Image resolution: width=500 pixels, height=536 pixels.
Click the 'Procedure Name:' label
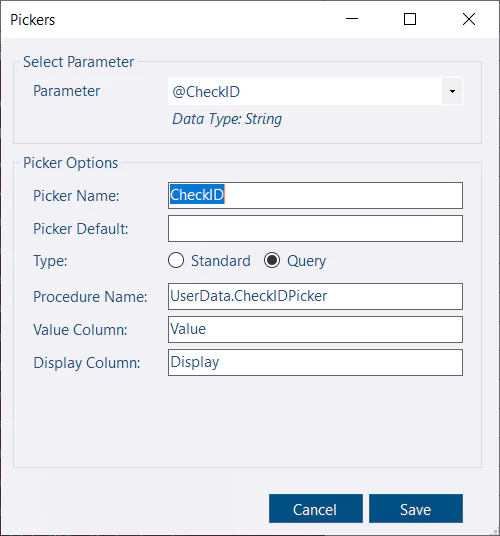pyautogui.click(x=90, y=297)
